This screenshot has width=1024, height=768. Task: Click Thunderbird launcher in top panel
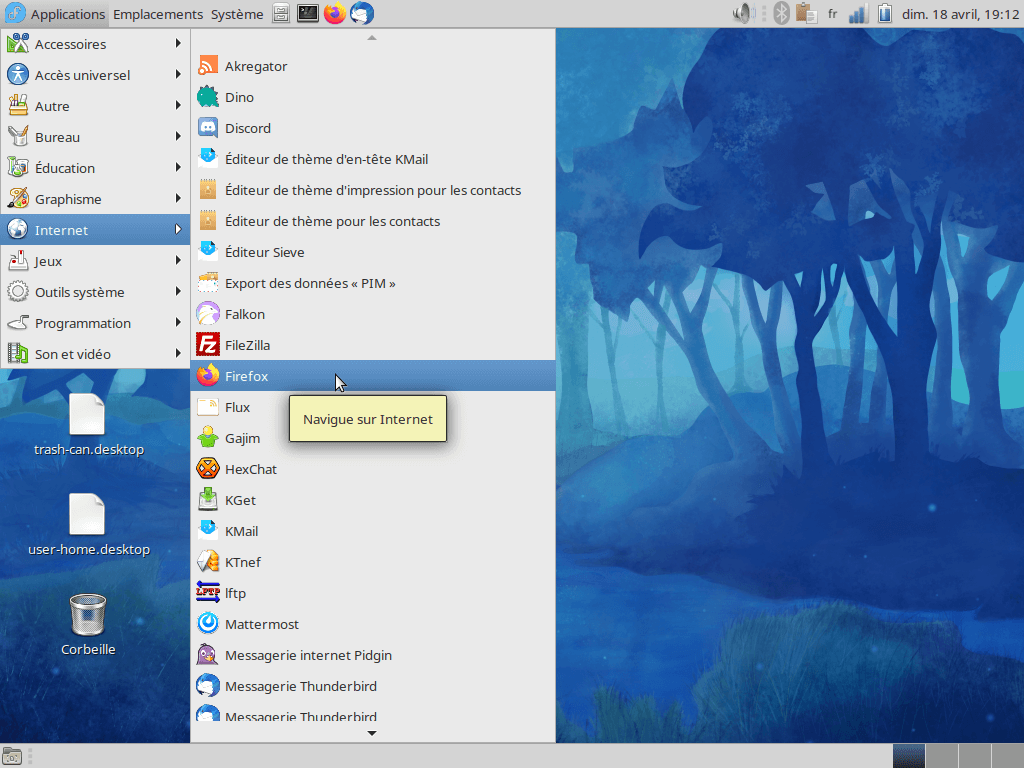362,14
